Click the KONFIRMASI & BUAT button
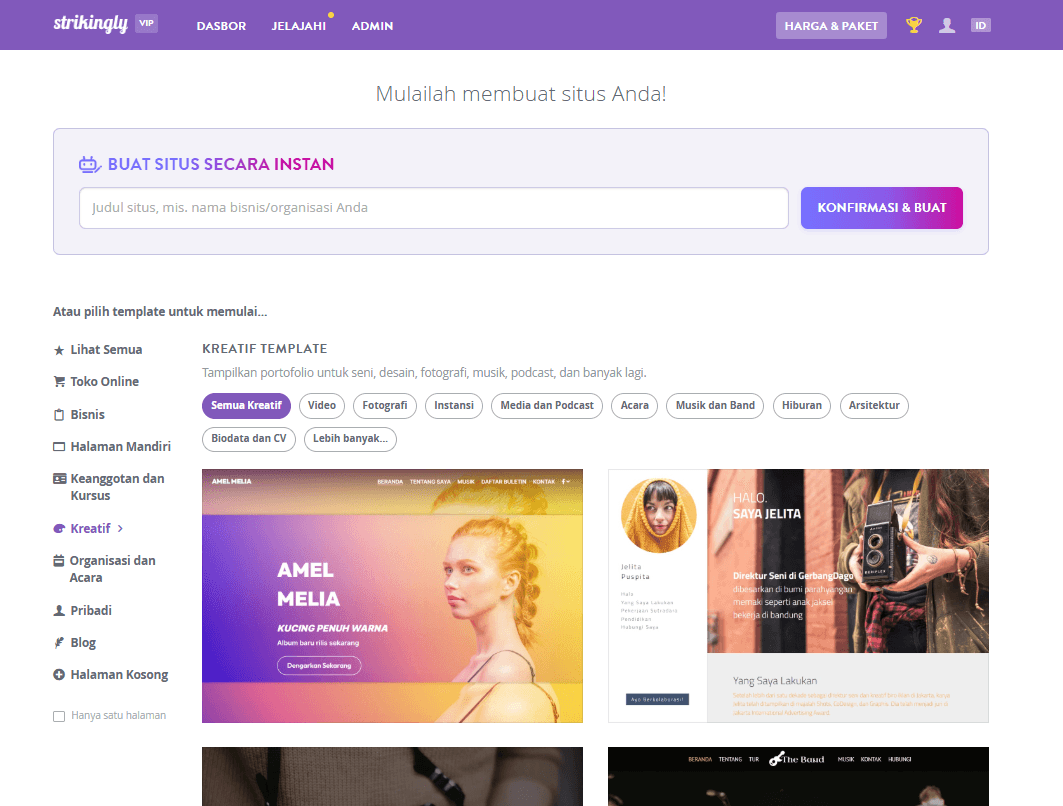The image size is (1063, 806). coord(881,208)
